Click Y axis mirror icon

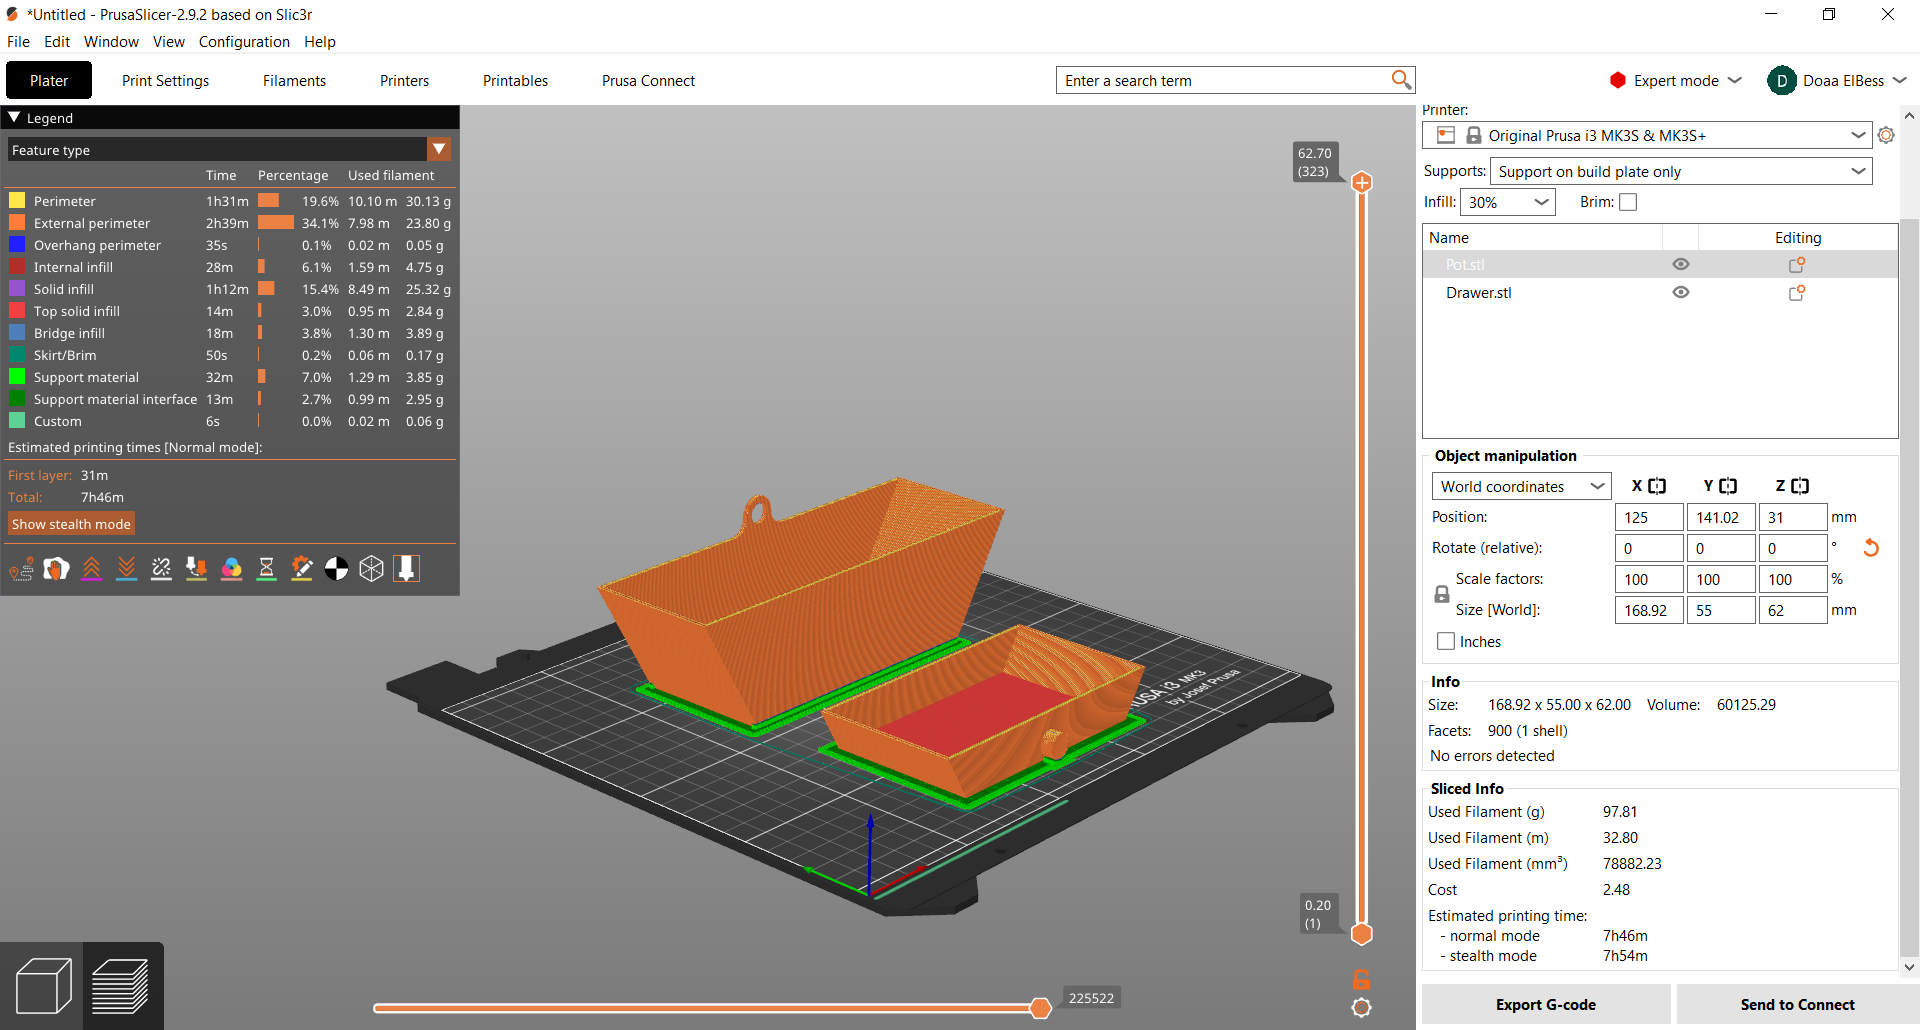point(1728,486)
